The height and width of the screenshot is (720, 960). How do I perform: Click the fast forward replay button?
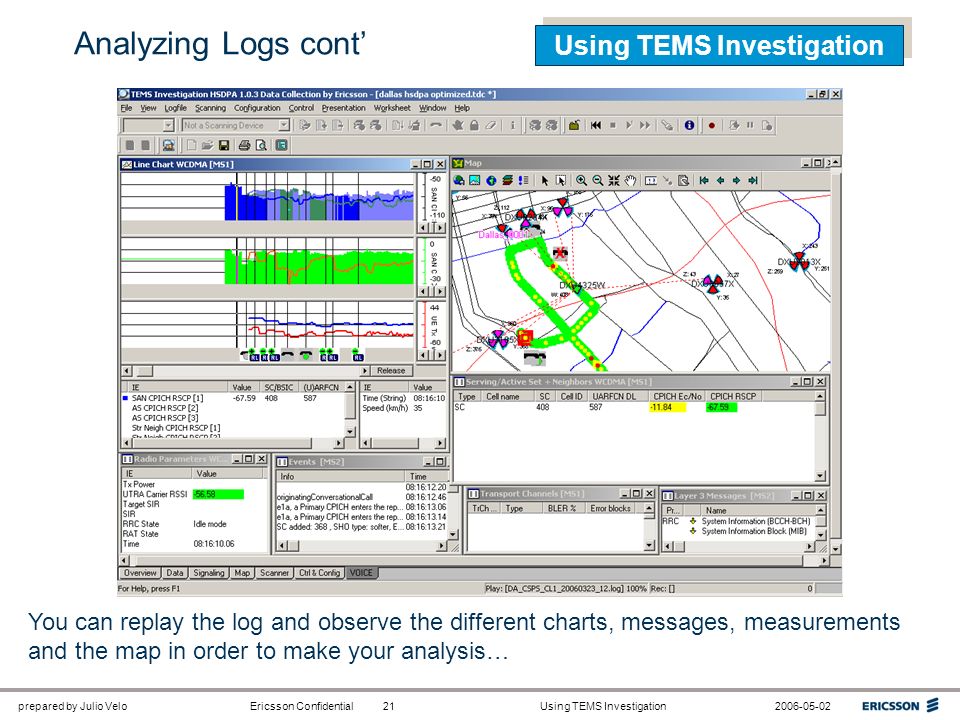tap(645, 126)
